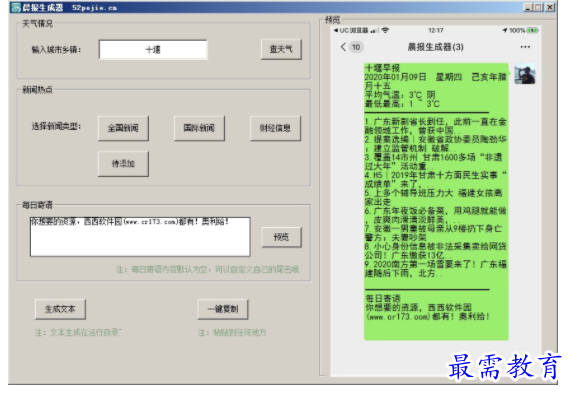Click the app icon in the title bar
570x398 pixels.
(16, 8)
